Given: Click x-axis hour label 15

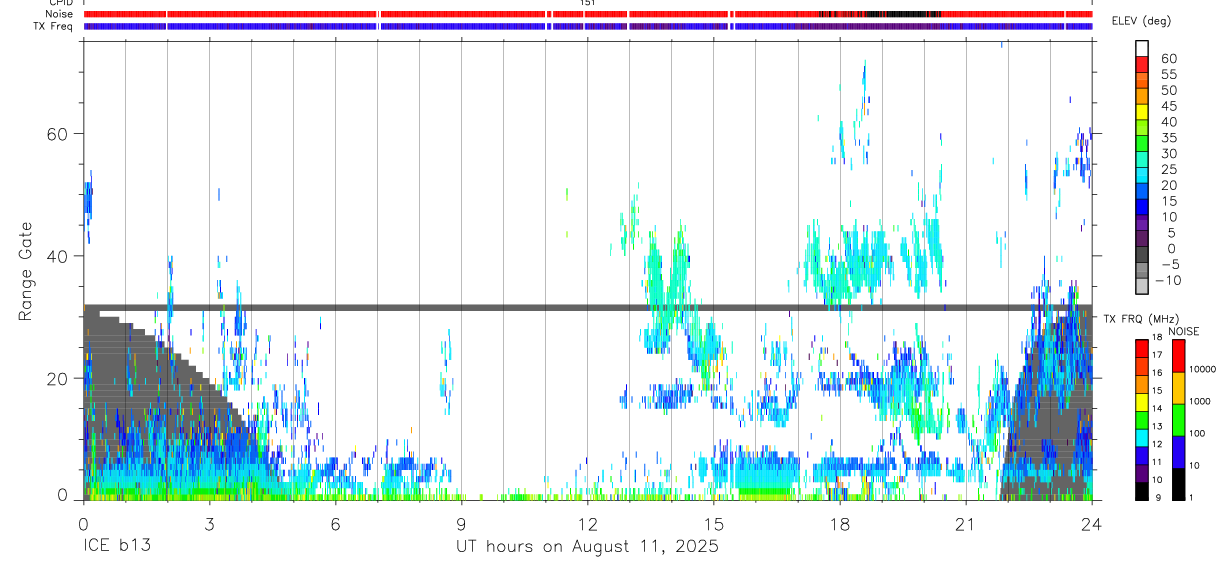Looking at the screenshot, I should tap(713, 524).
